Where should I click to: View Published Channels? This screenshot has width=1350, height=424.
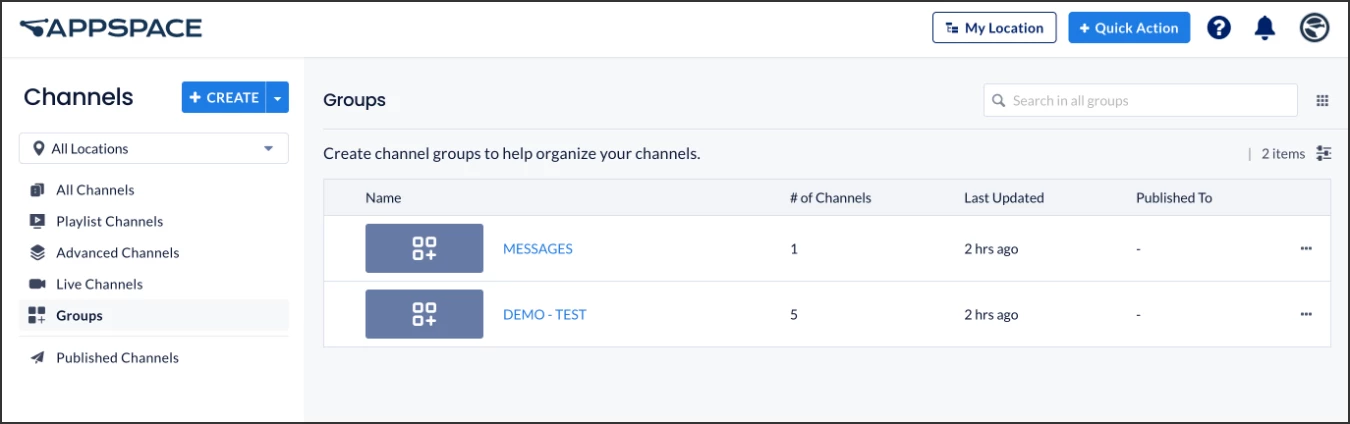(117, 358)
